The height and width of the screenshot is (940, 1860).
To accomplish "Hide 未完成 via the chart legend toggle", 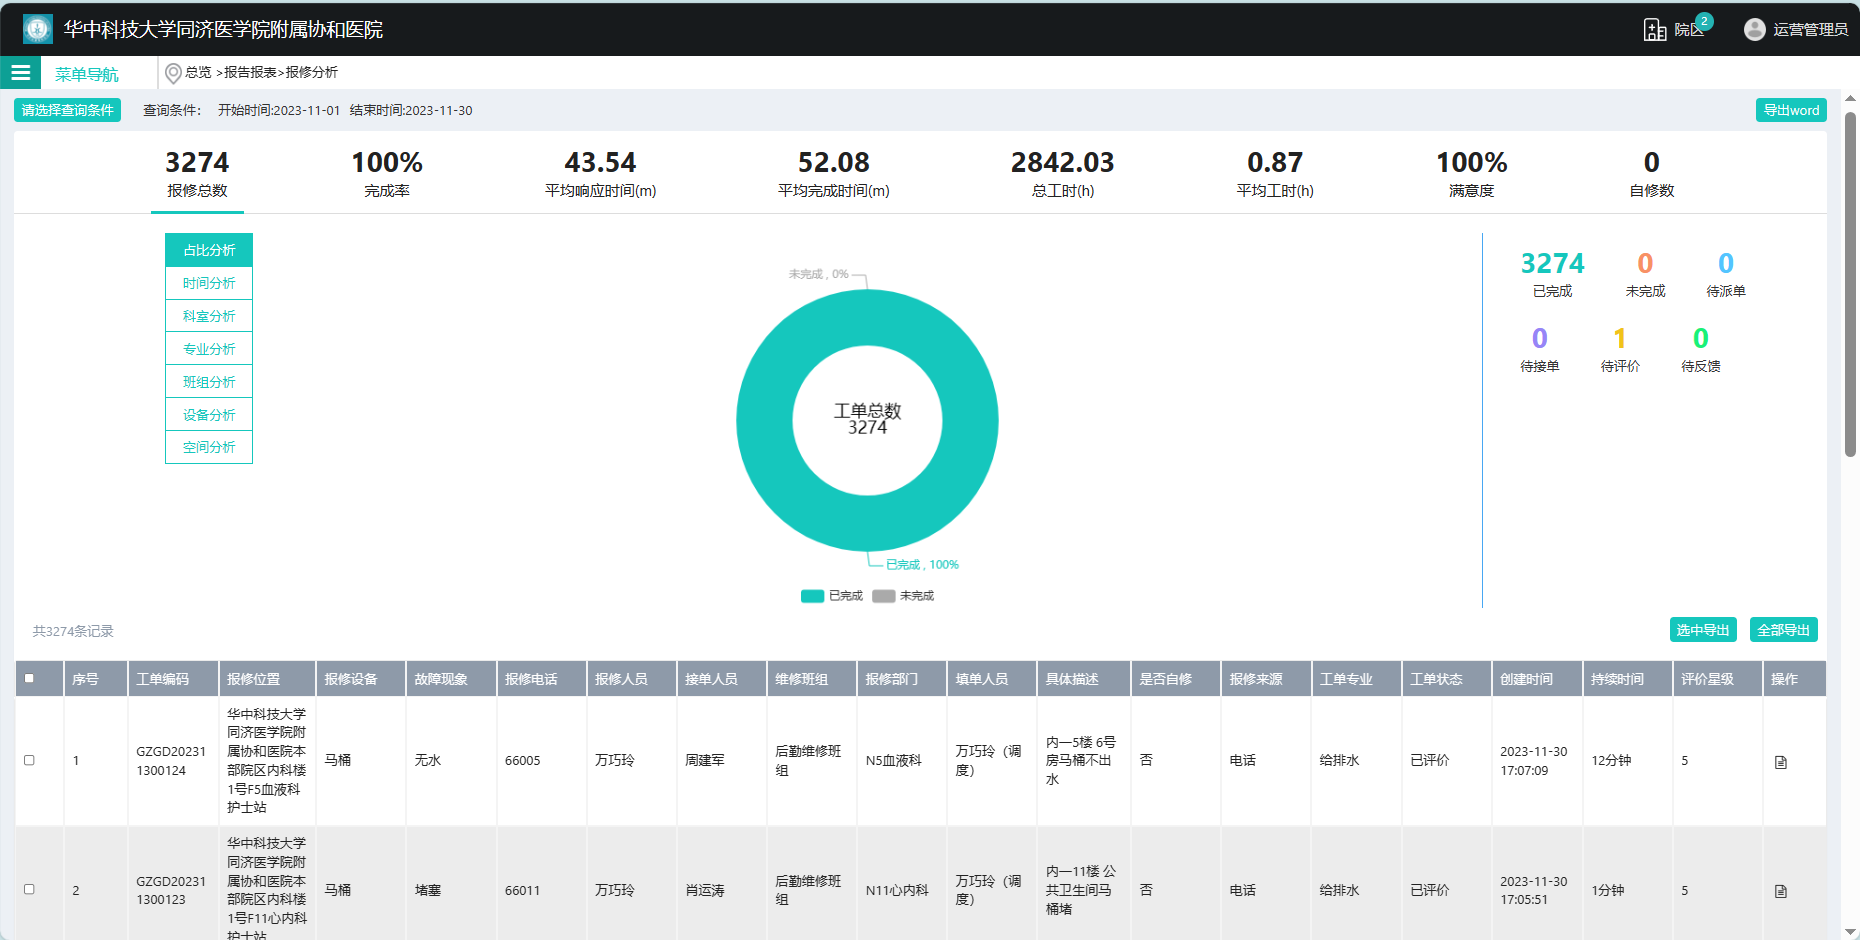I will (x=903, y=595).
